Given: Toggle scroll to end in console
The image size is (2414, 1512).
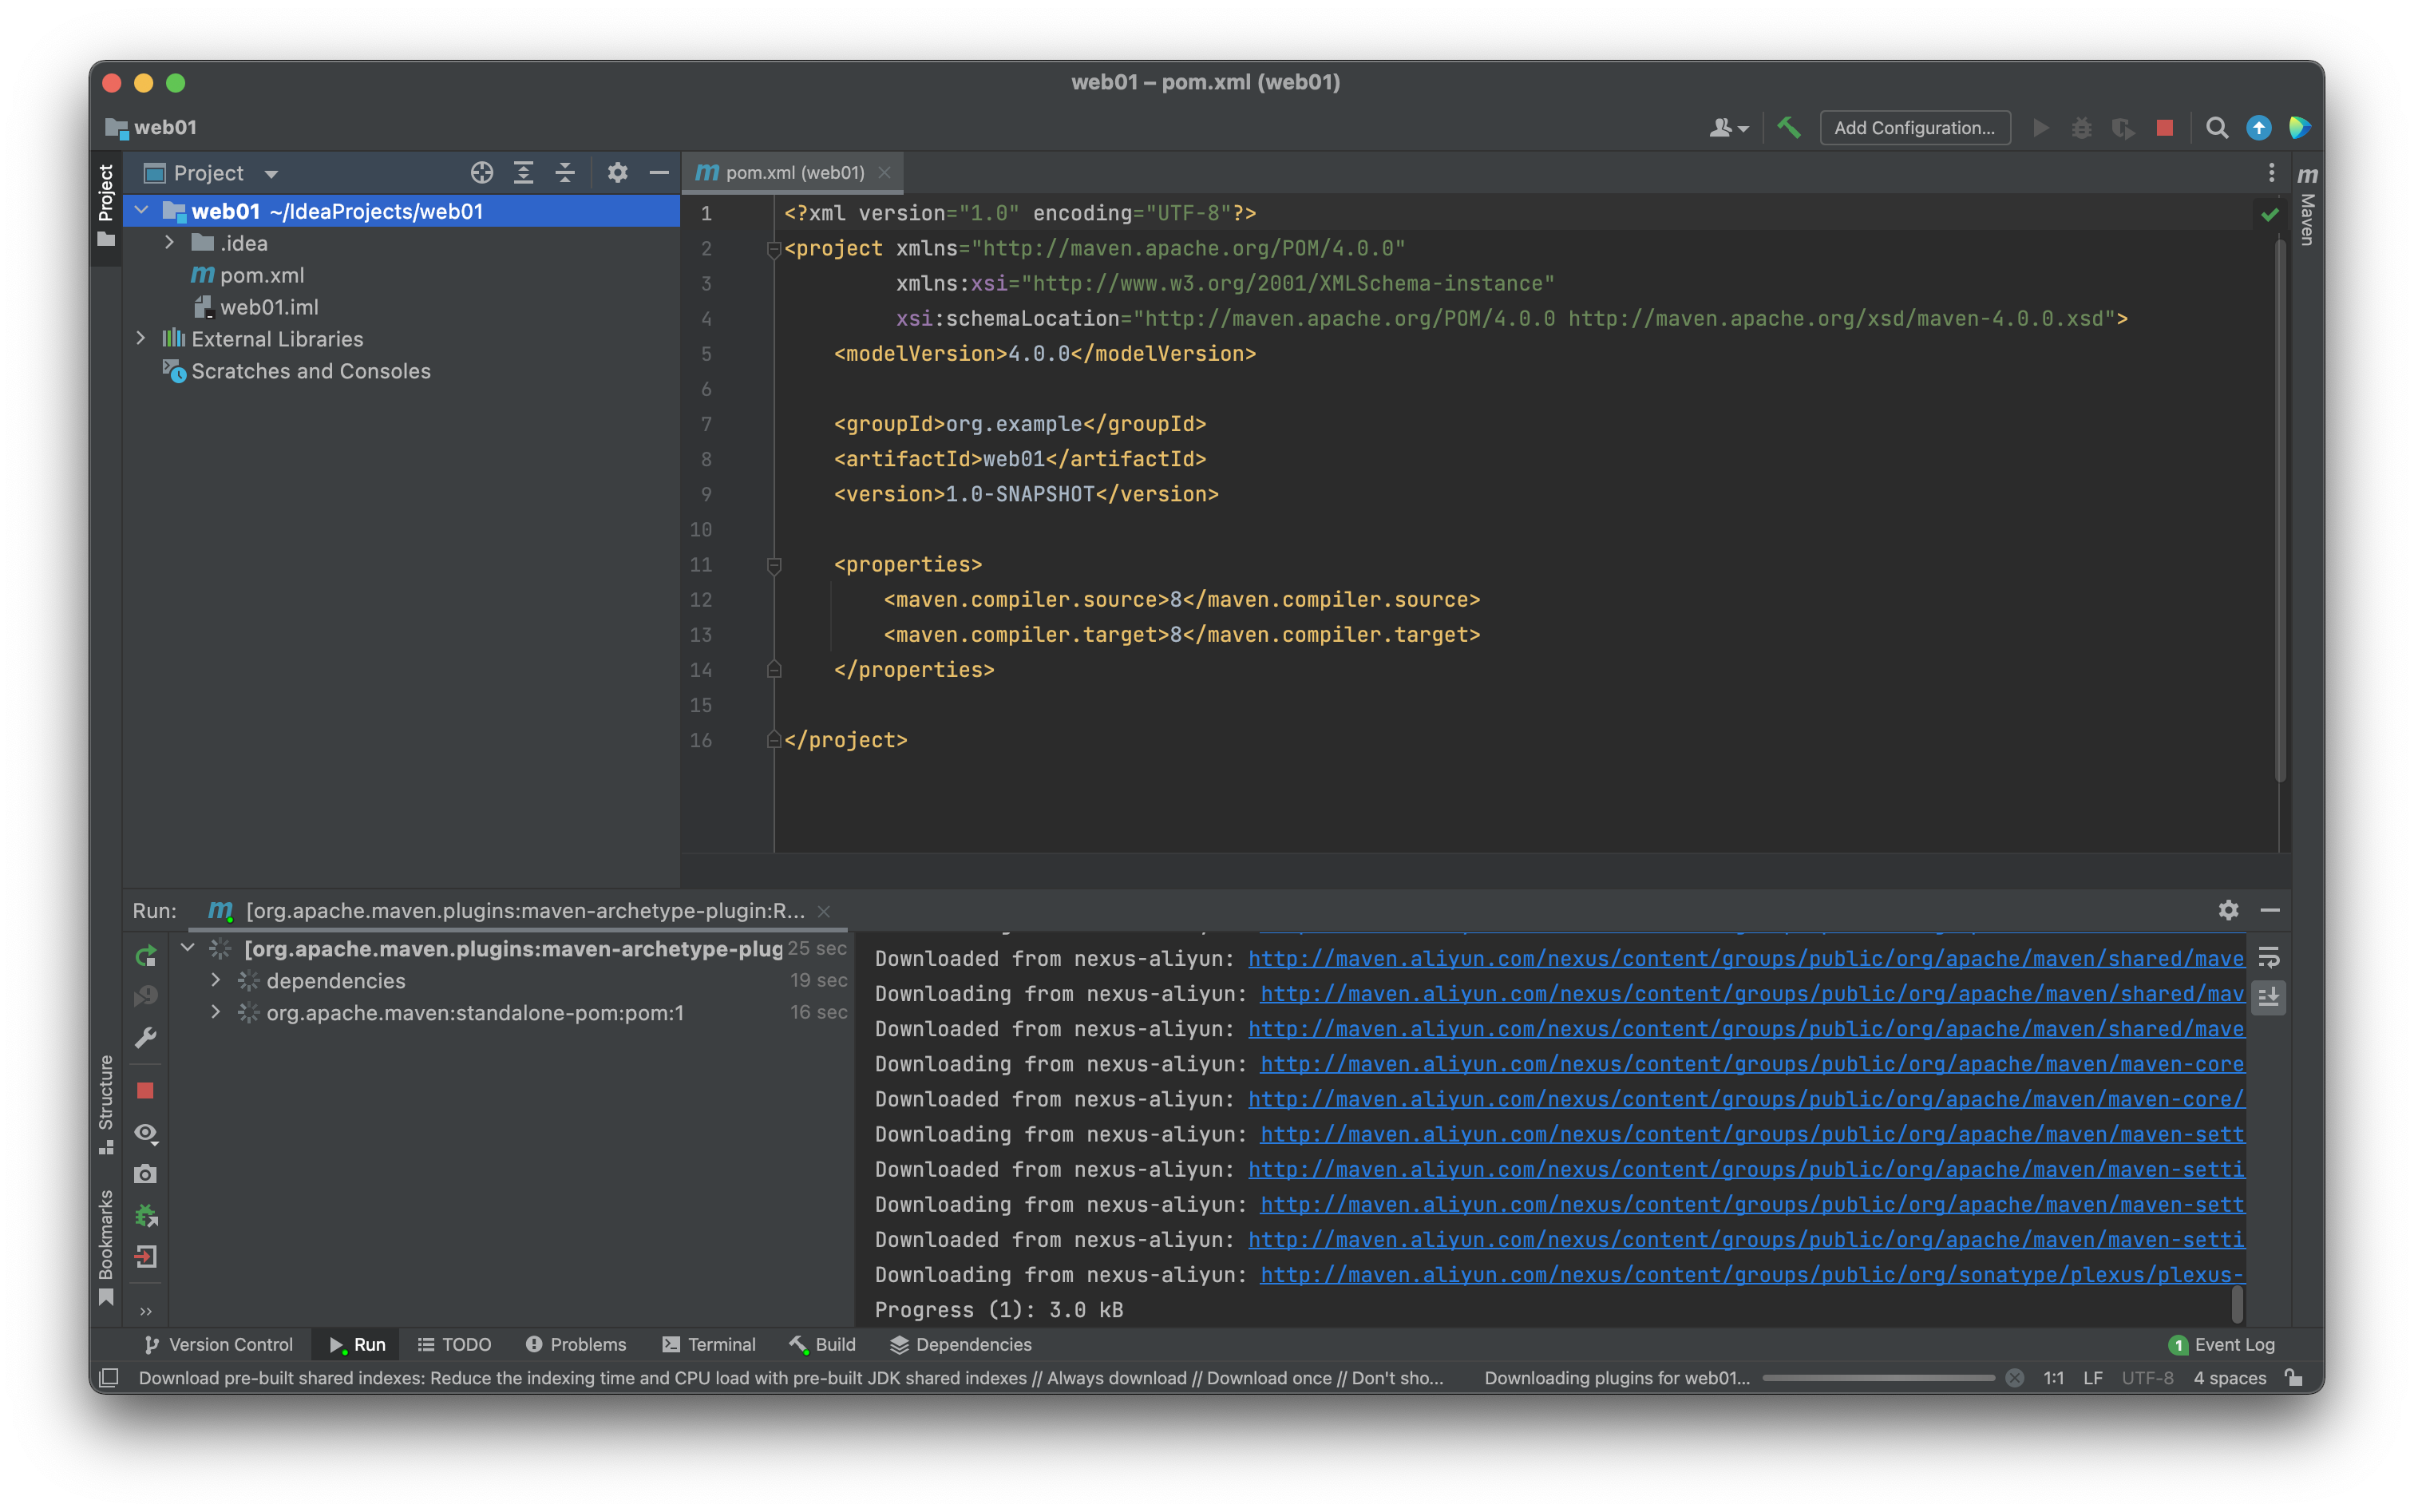Looking at the screenshot, I should point(2269,997).
